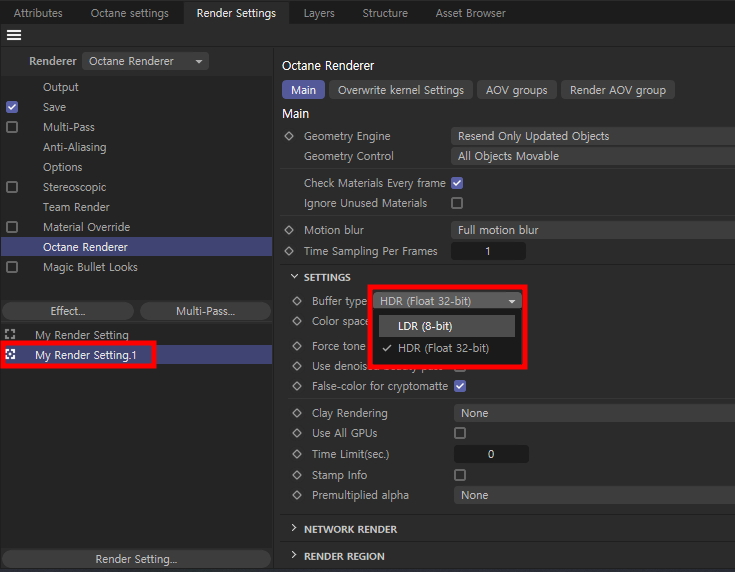The width and height of the screenshot is (735, 572).
Task: Open the Render AOV group tab
Action: pyautogui.click(x=617, y=90)
